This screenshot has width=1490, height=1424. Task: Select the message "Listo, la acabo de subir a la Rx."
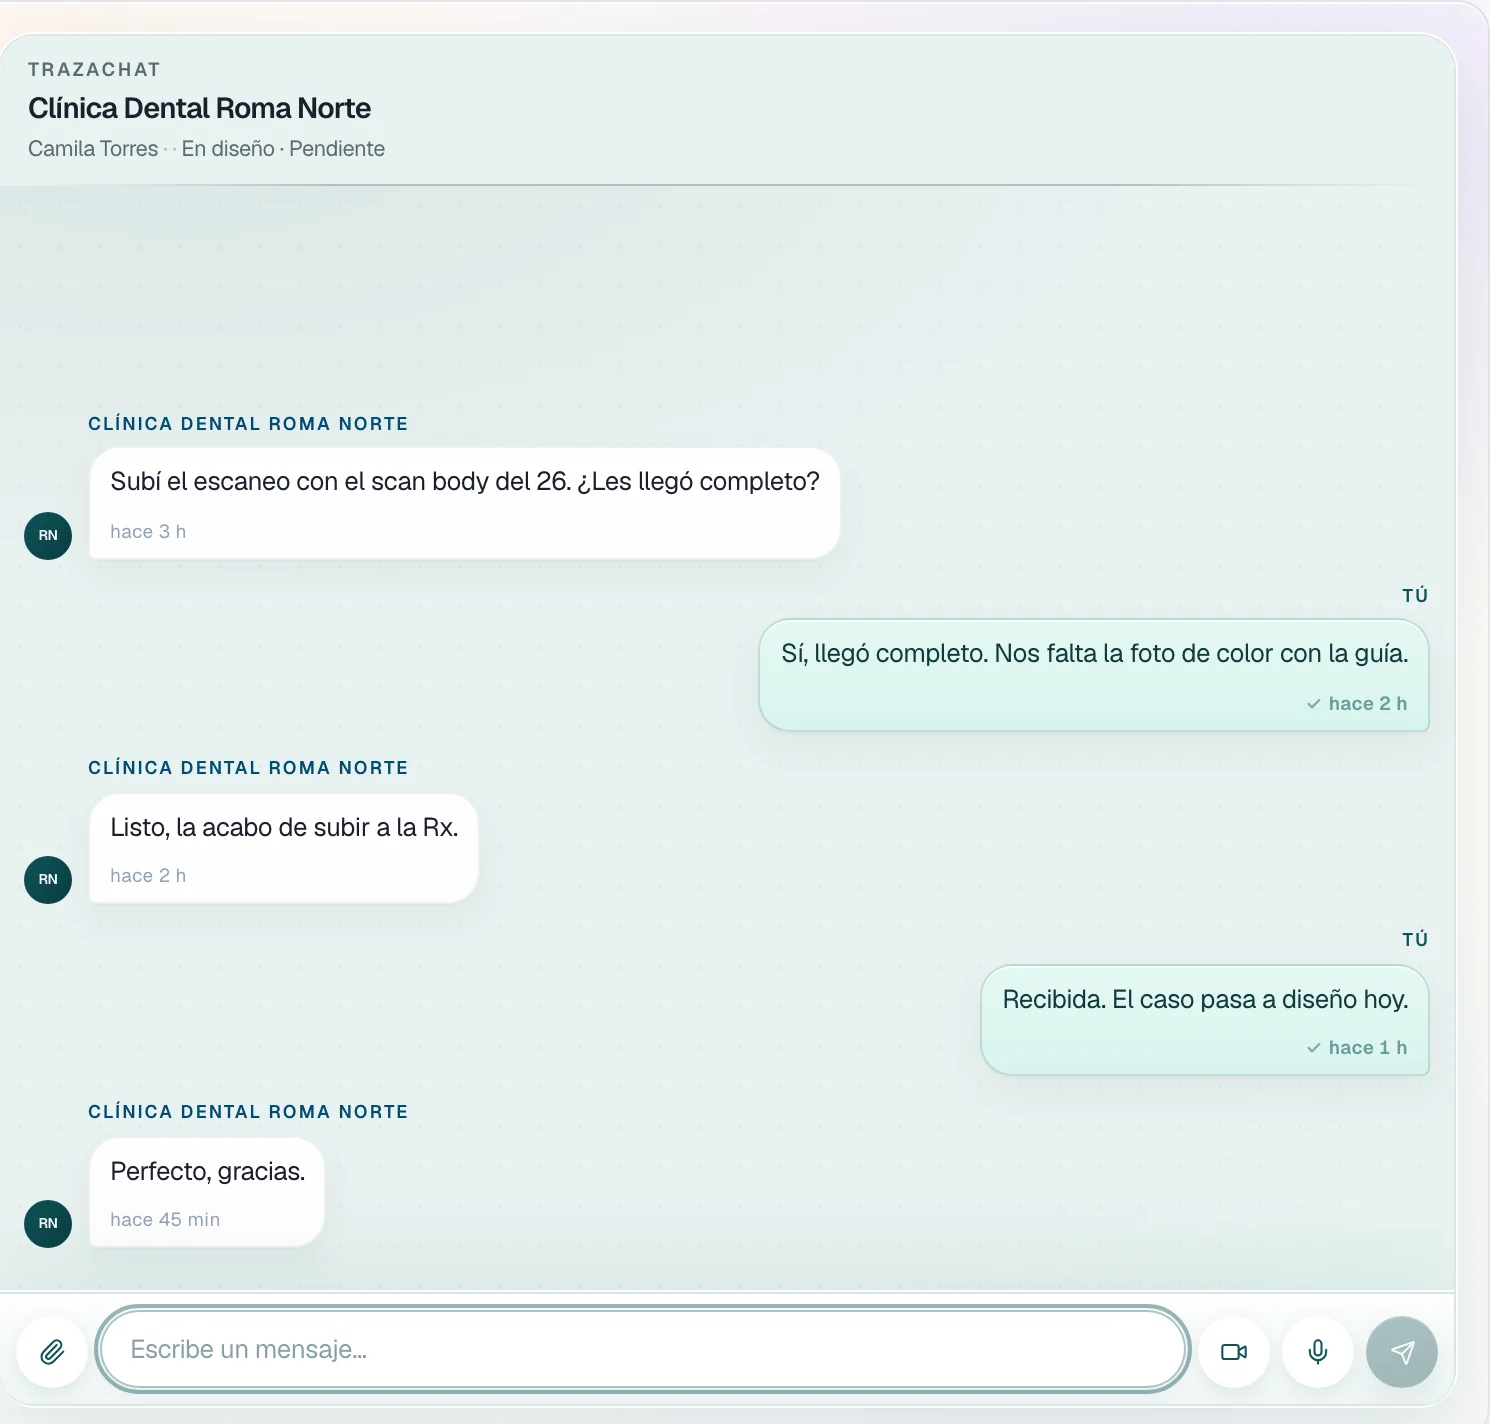[284, 848]
